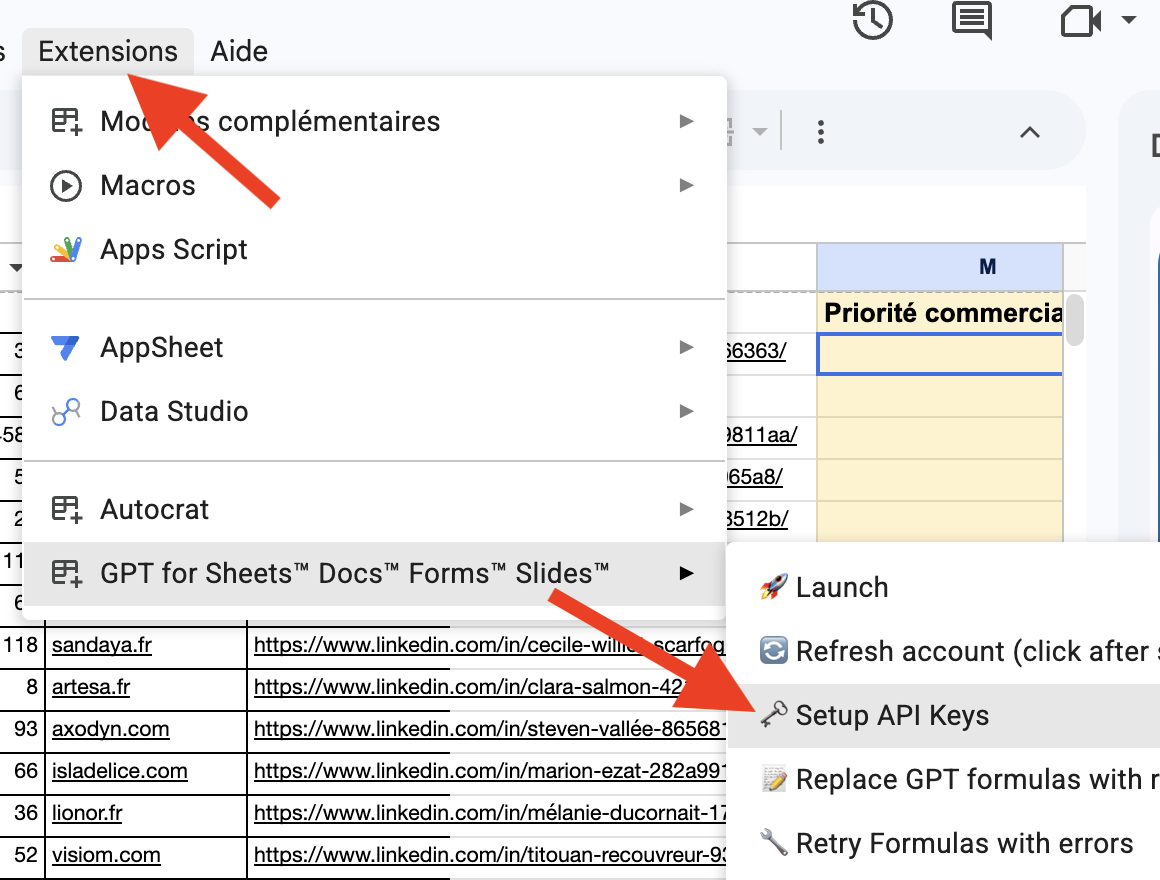Open the lionor.fr link

tap(87, 813)
